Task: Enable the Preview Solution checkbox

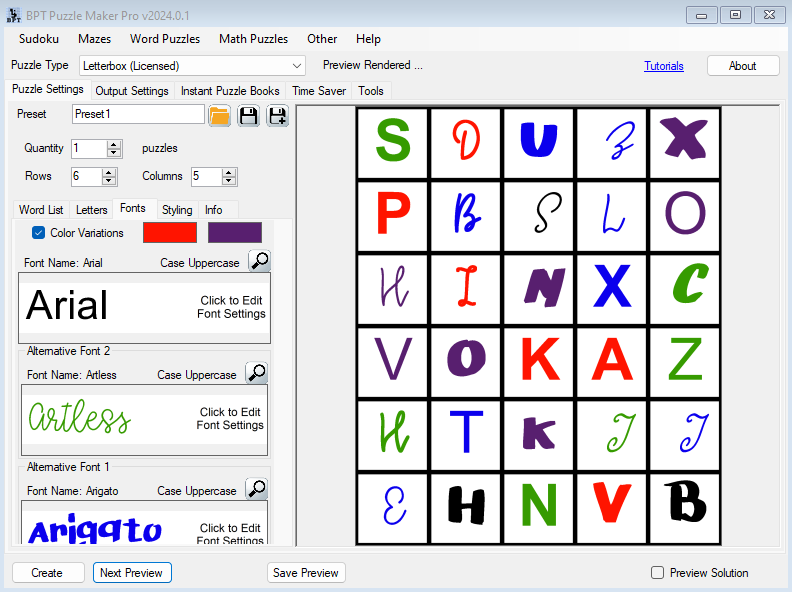Action: coord(657,573)
